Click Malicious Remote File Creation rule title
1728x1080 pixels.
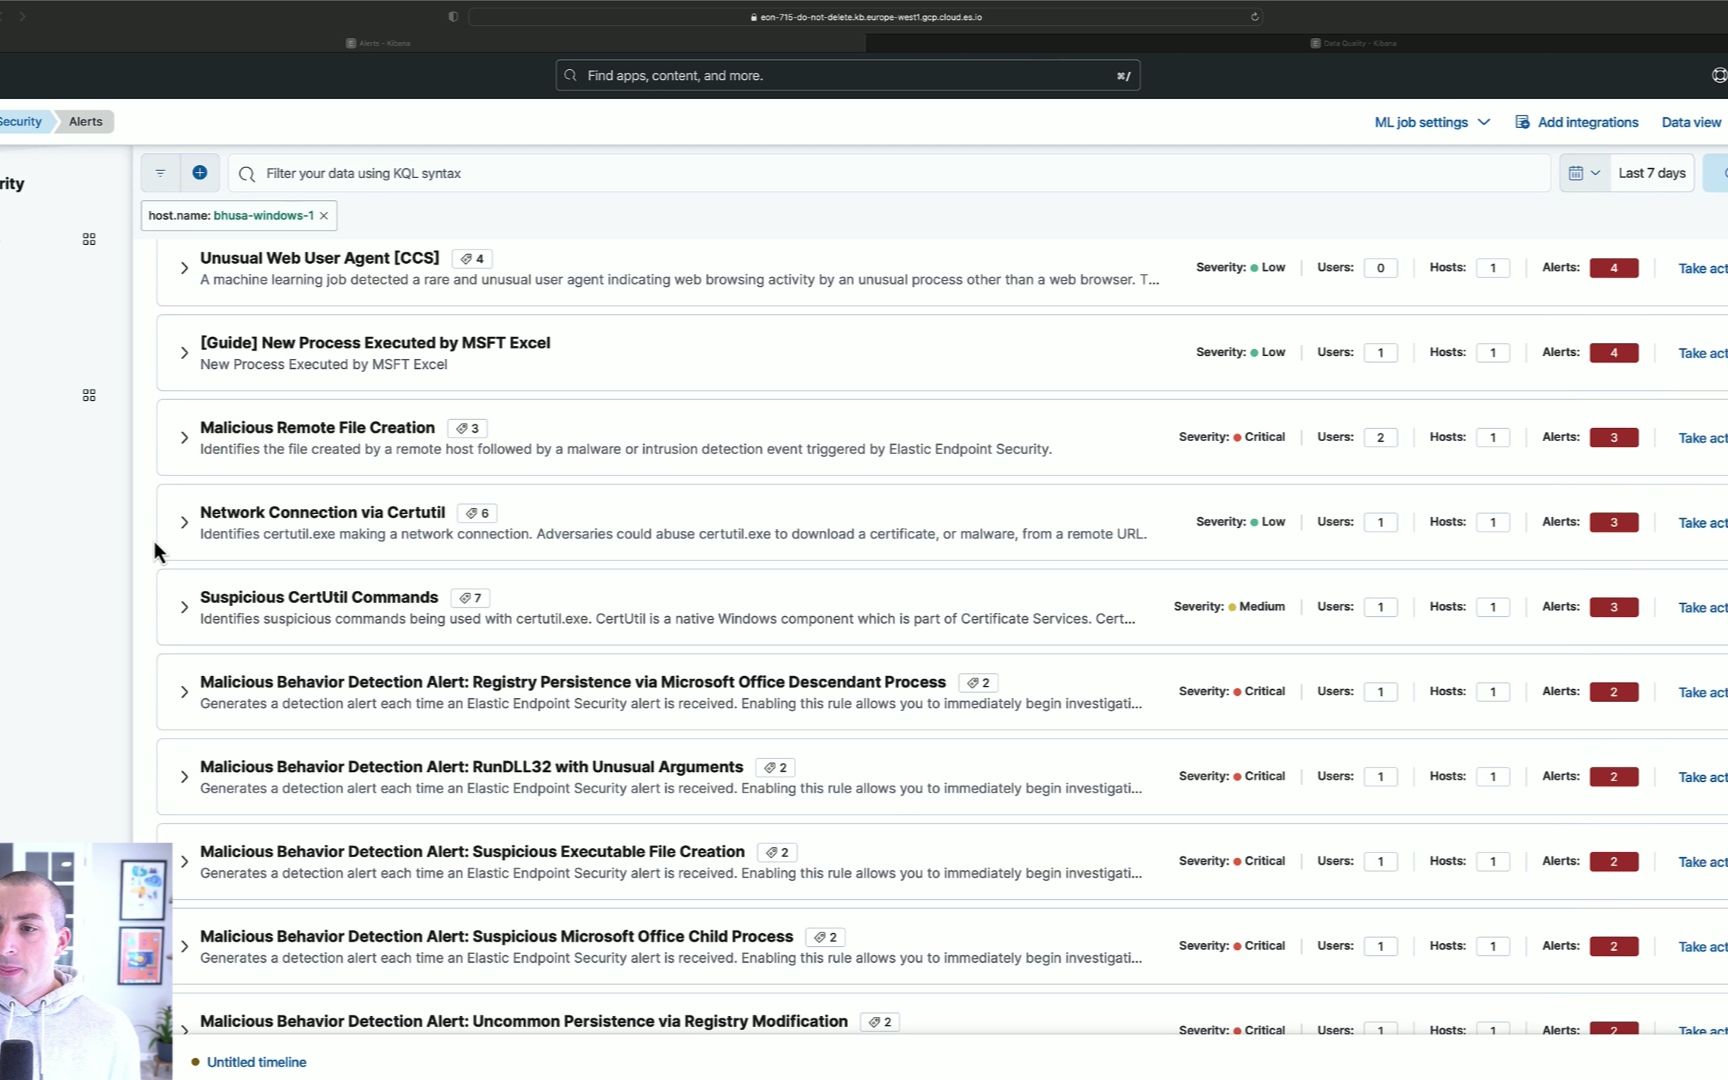coord(317,427)
